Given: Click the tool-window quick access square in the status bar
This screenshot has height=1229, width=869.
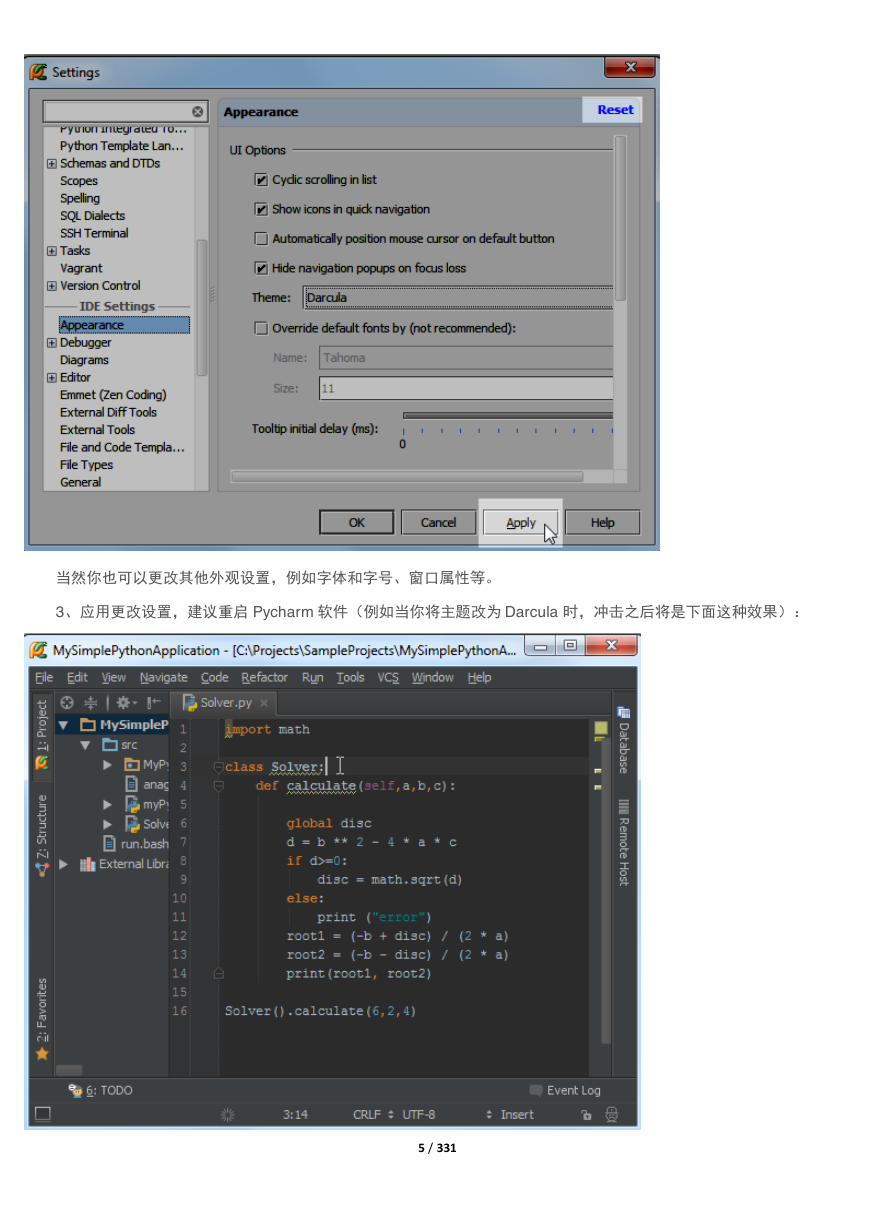Looking at the screenshot, I should tap(43, 1114).
